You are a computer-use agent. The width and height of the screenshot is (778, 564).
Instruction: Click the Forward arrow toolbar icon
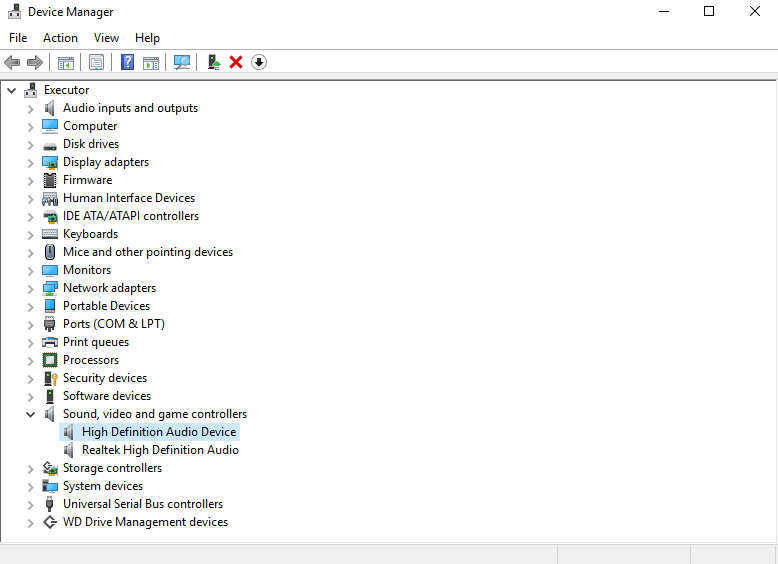[35, 63]
